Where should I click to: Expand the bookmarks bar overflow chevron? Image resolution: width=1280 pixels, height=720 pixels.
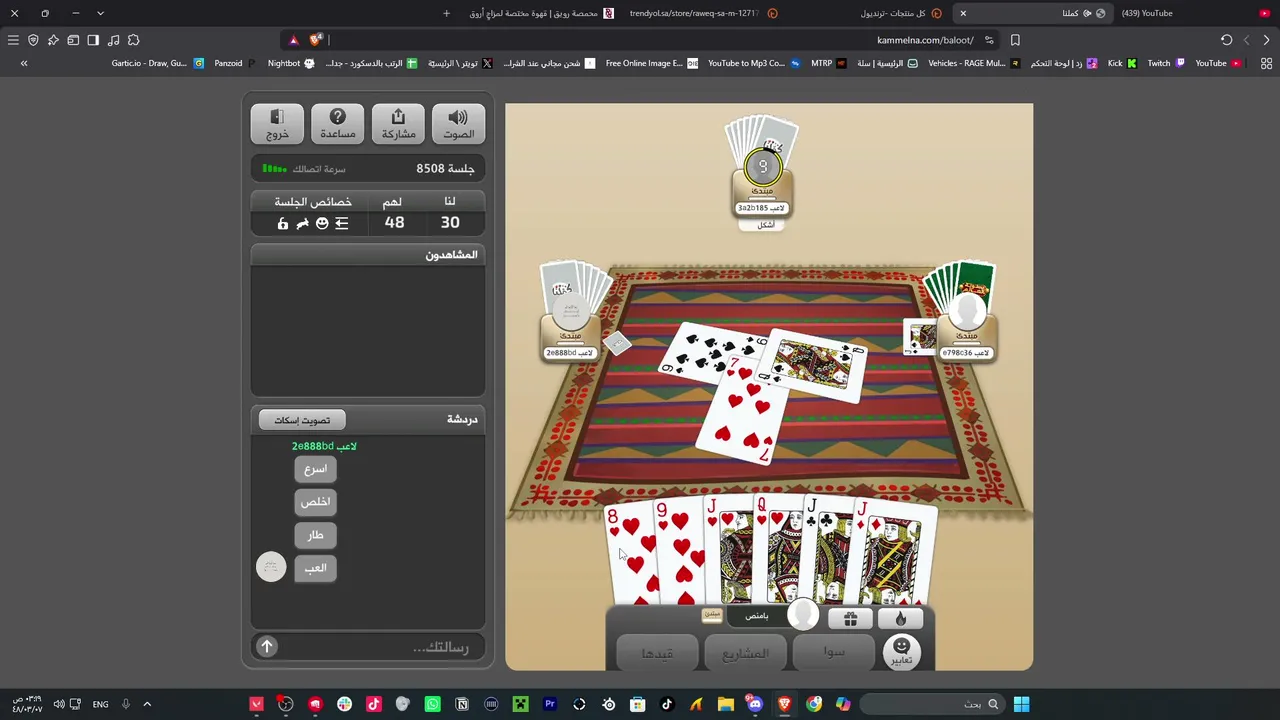[24, 63]
